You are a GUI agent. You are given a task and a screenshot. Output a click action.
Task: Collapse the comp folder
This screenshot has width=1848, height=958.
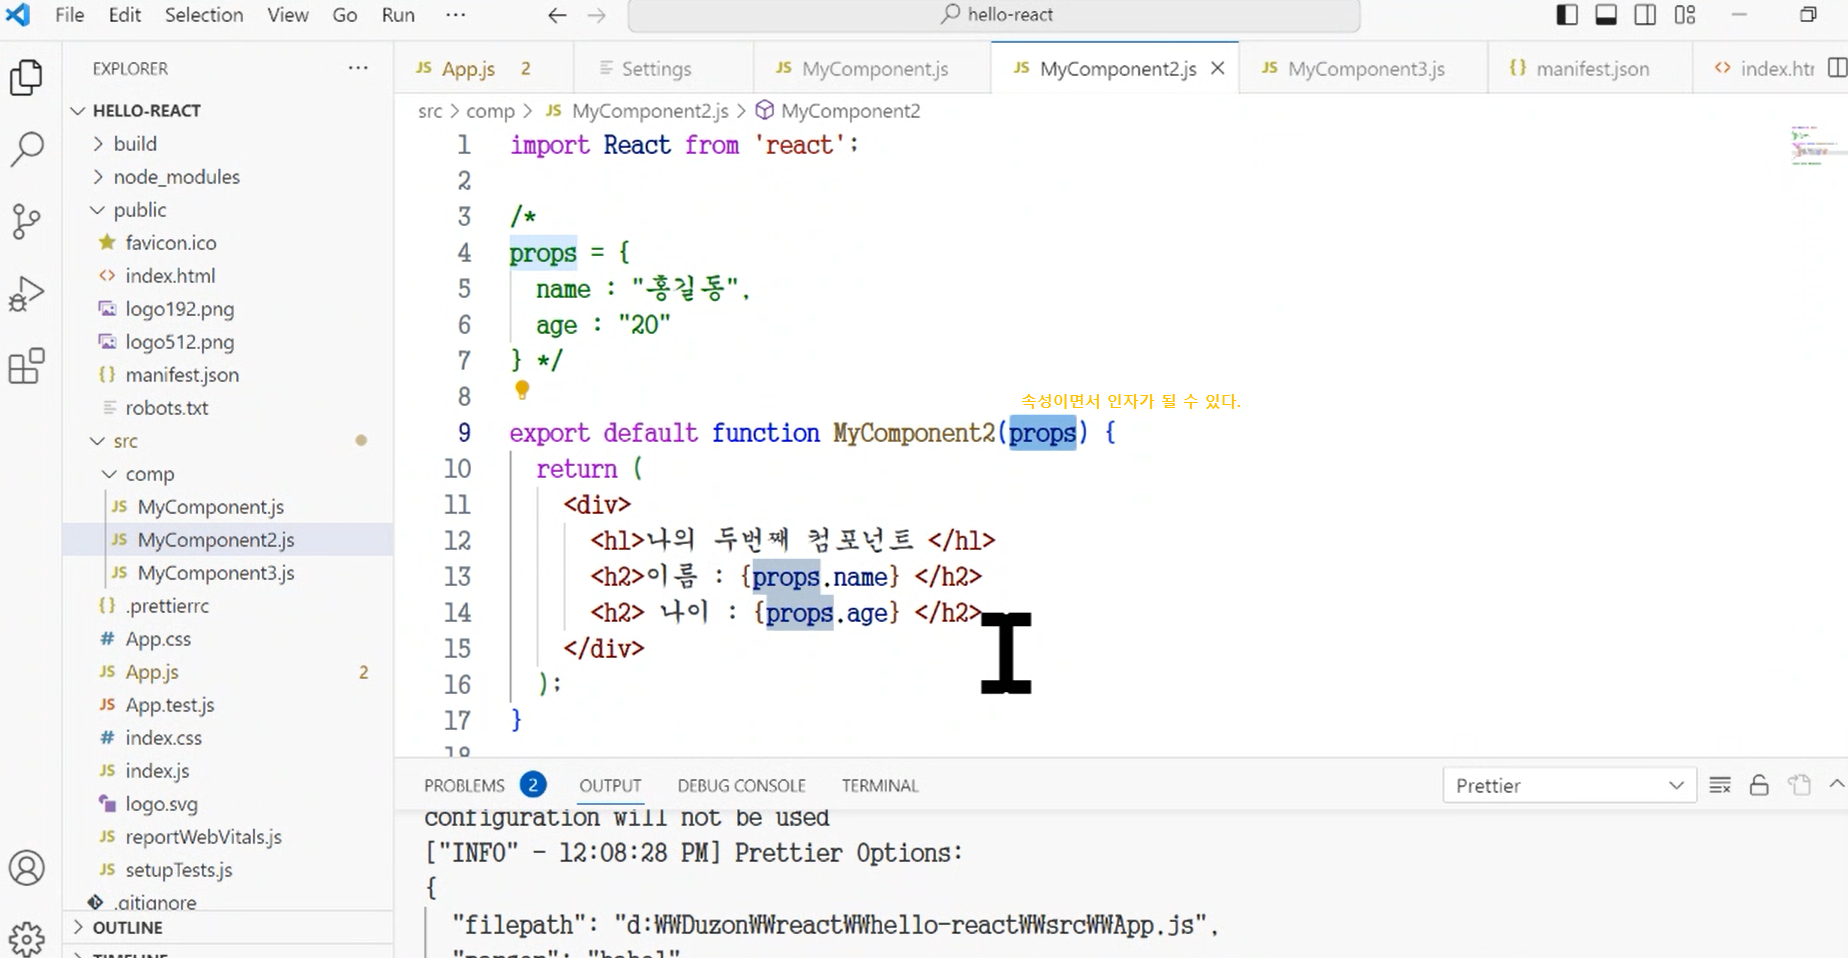point(110,474)
